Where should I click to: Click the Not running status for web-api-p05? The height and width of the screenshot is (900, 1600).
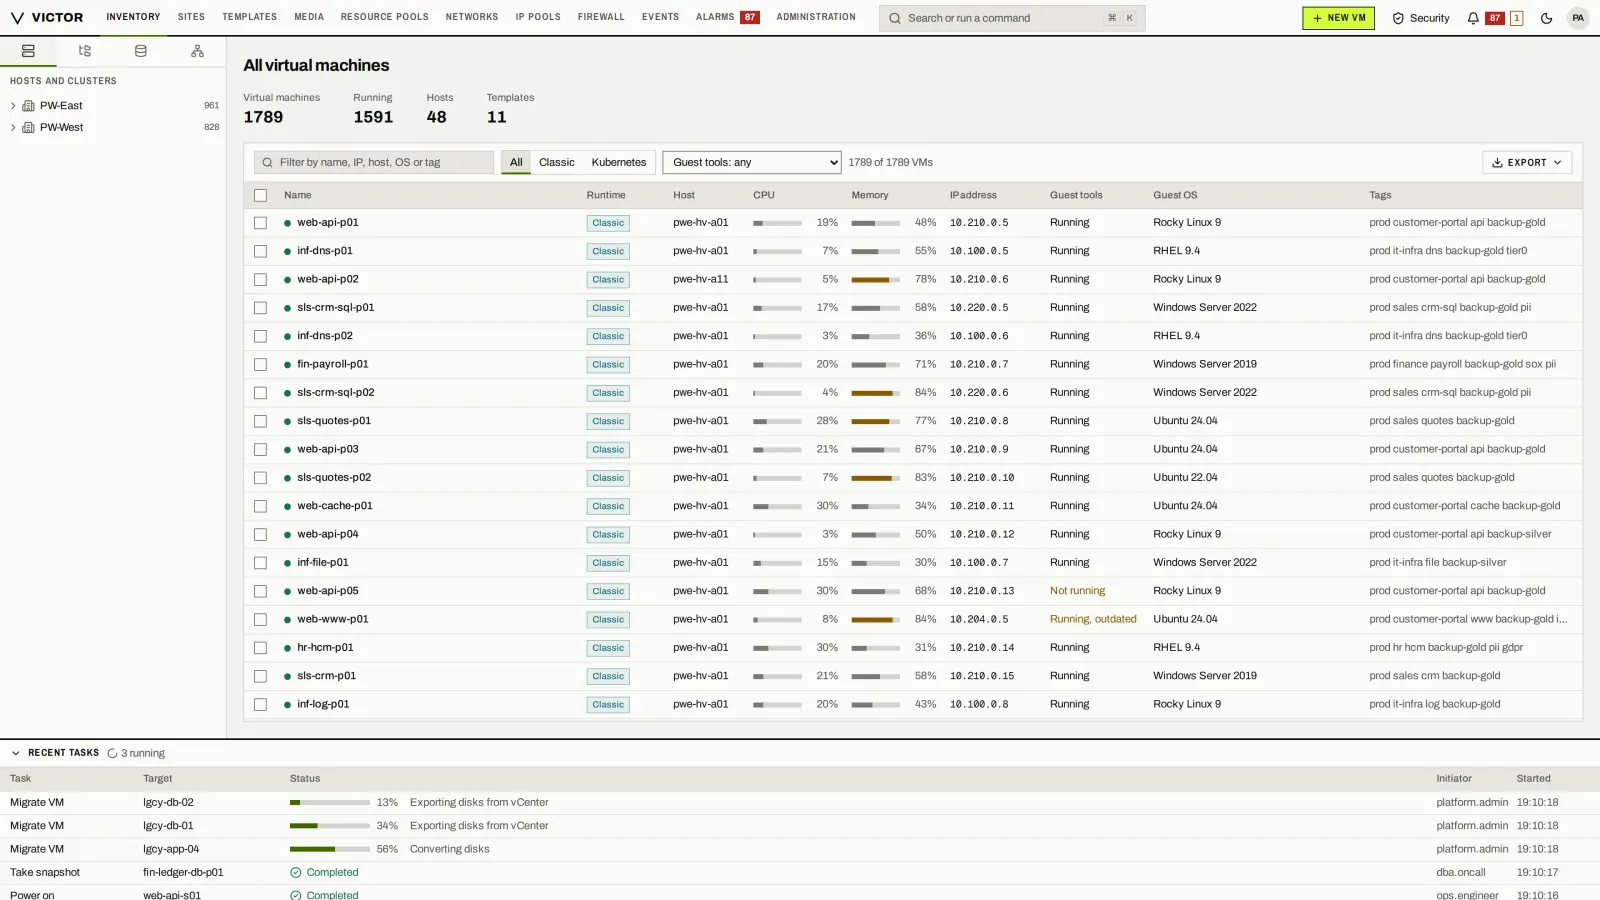1077,591
